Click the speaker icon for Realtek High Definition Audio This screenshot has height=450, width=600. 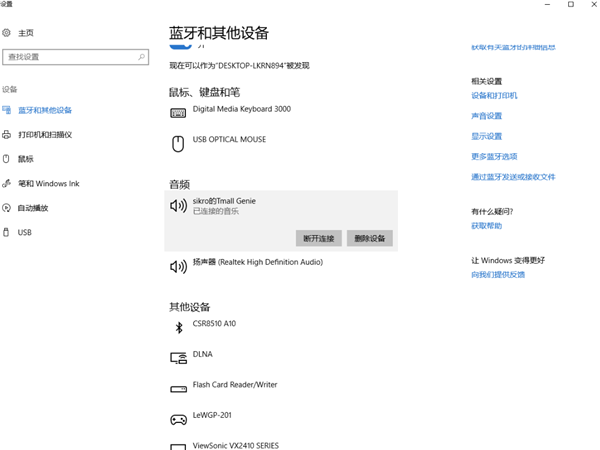[x=178, y=266]
